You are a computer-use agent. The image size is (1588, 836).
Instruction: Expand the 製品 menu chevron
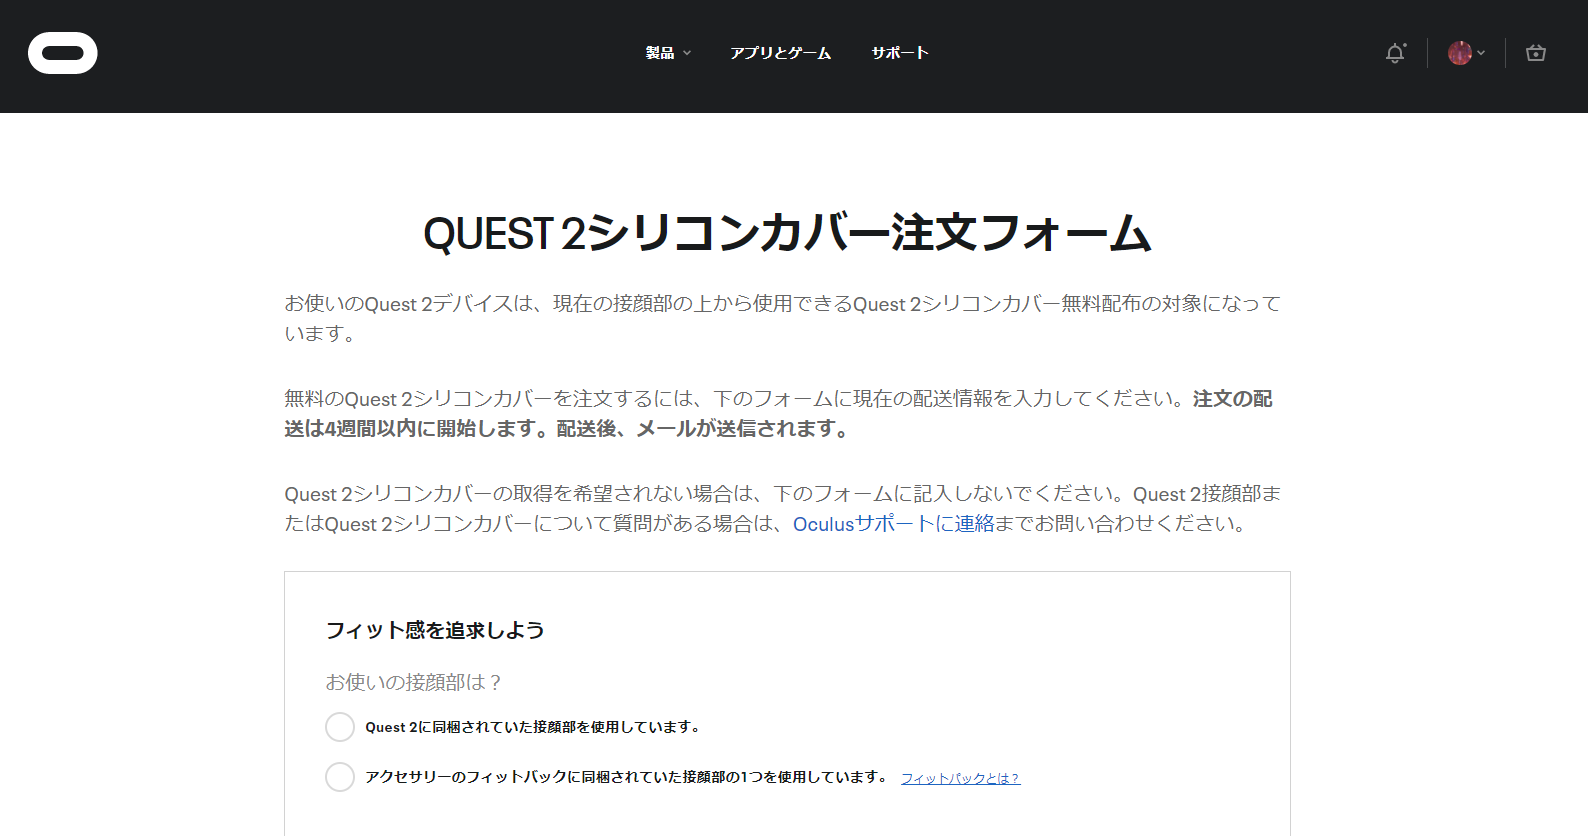(x=687, y=53)
